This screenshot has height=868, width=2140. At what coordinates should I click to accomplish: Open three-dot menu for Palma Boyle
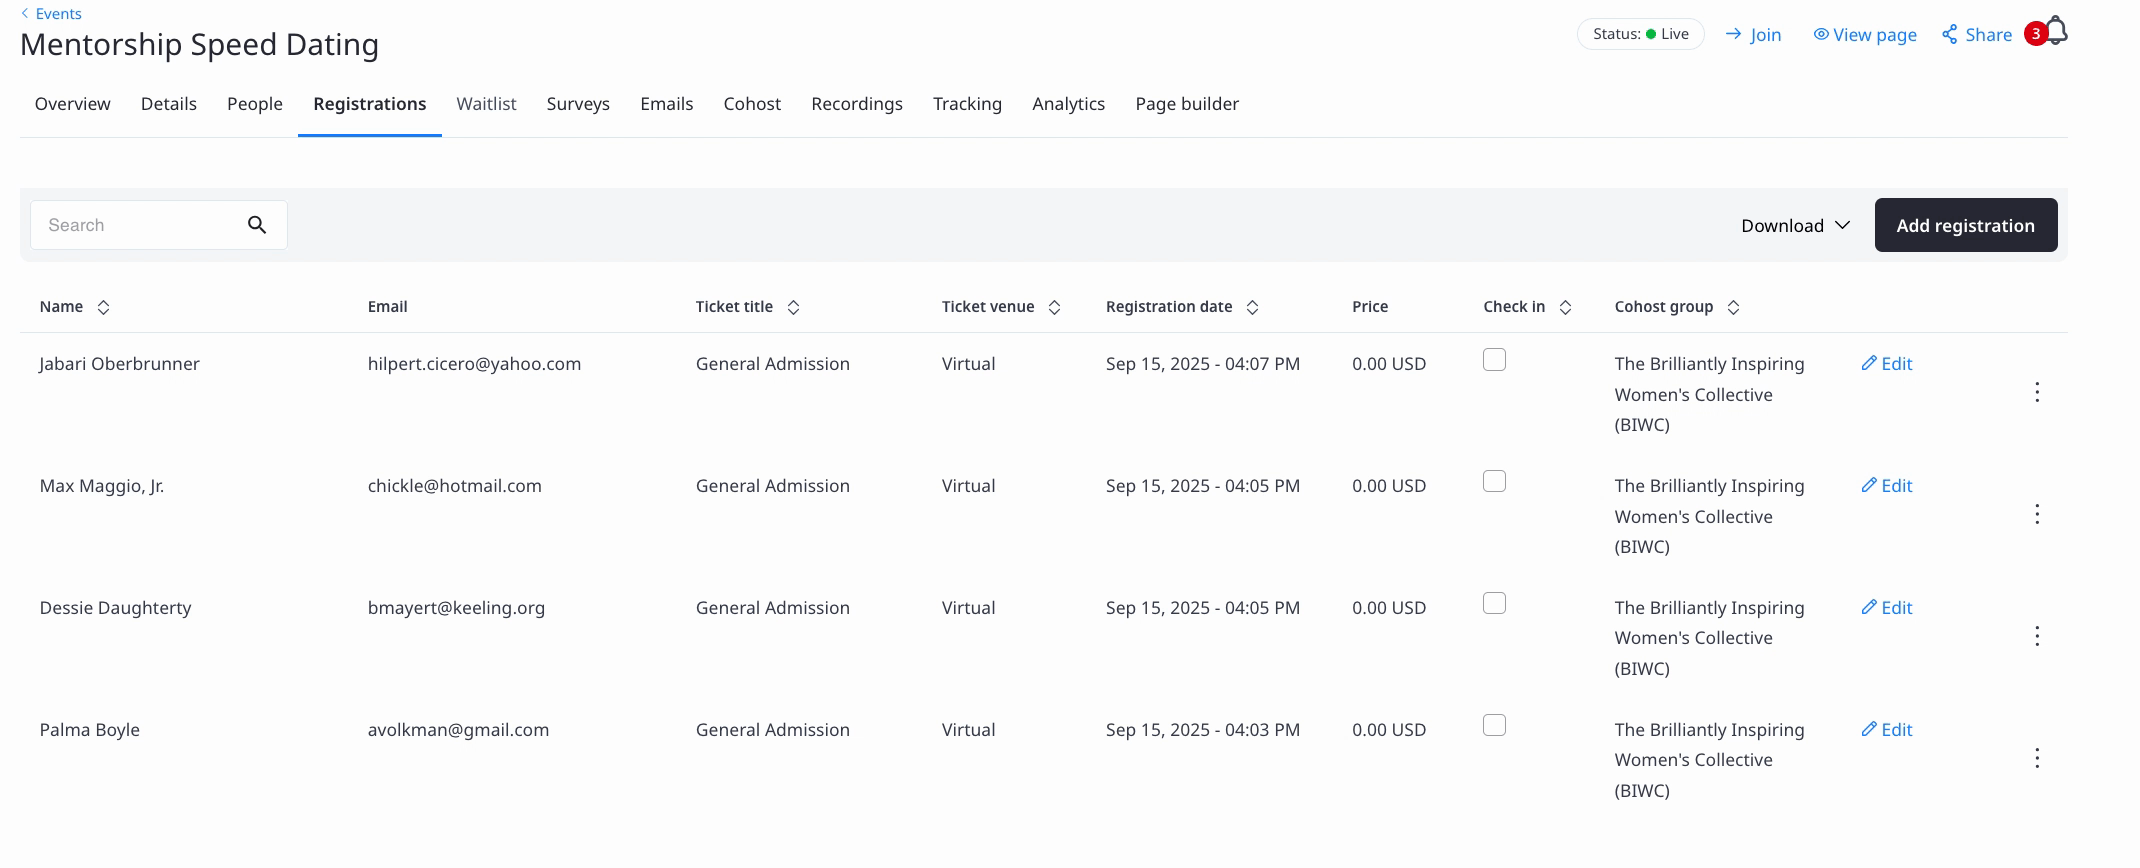point(2036,759)
